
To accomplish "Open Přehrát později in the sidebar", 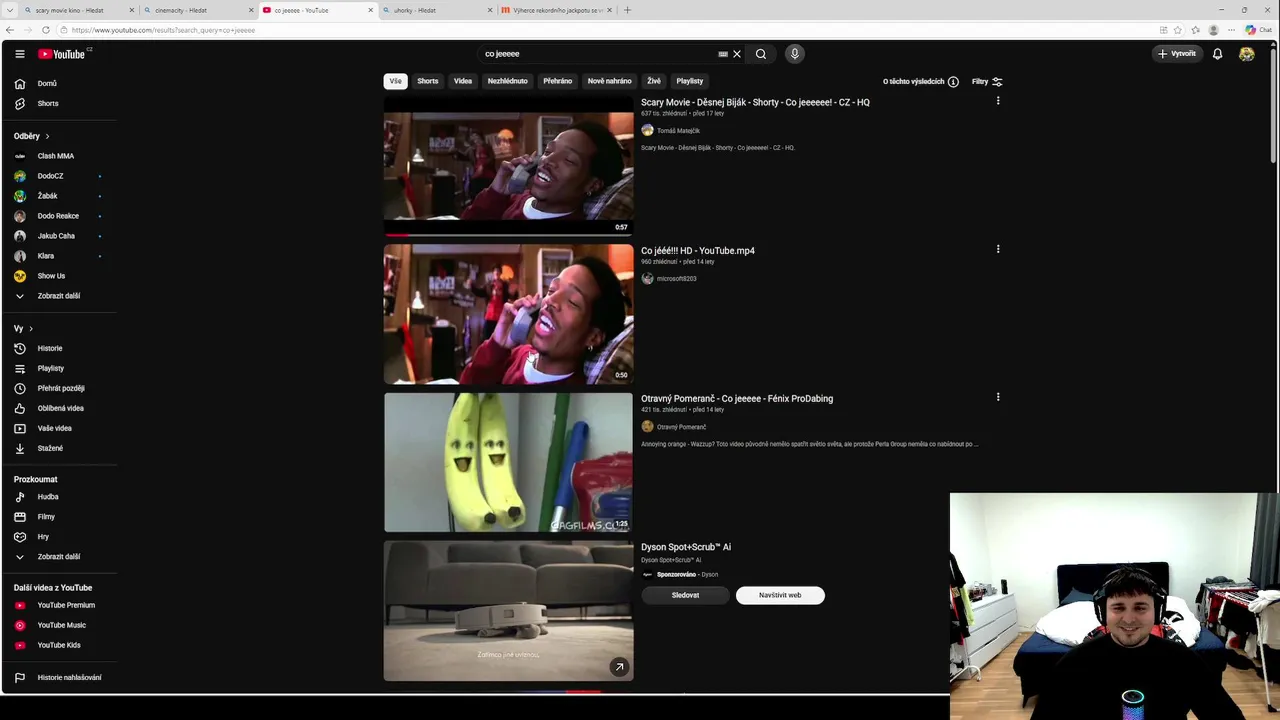I will click(x=59, y=388).
